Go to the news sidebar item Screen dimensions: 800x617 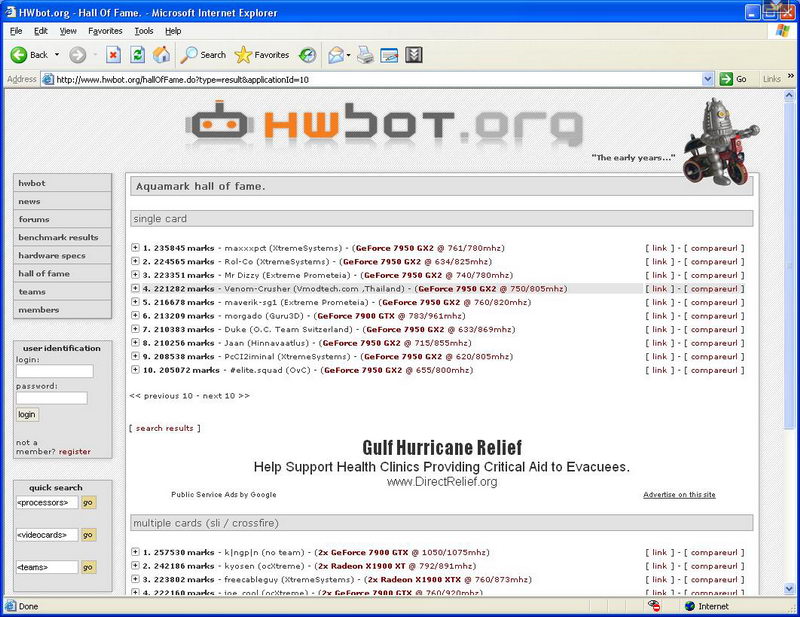(x=62, y=201)
